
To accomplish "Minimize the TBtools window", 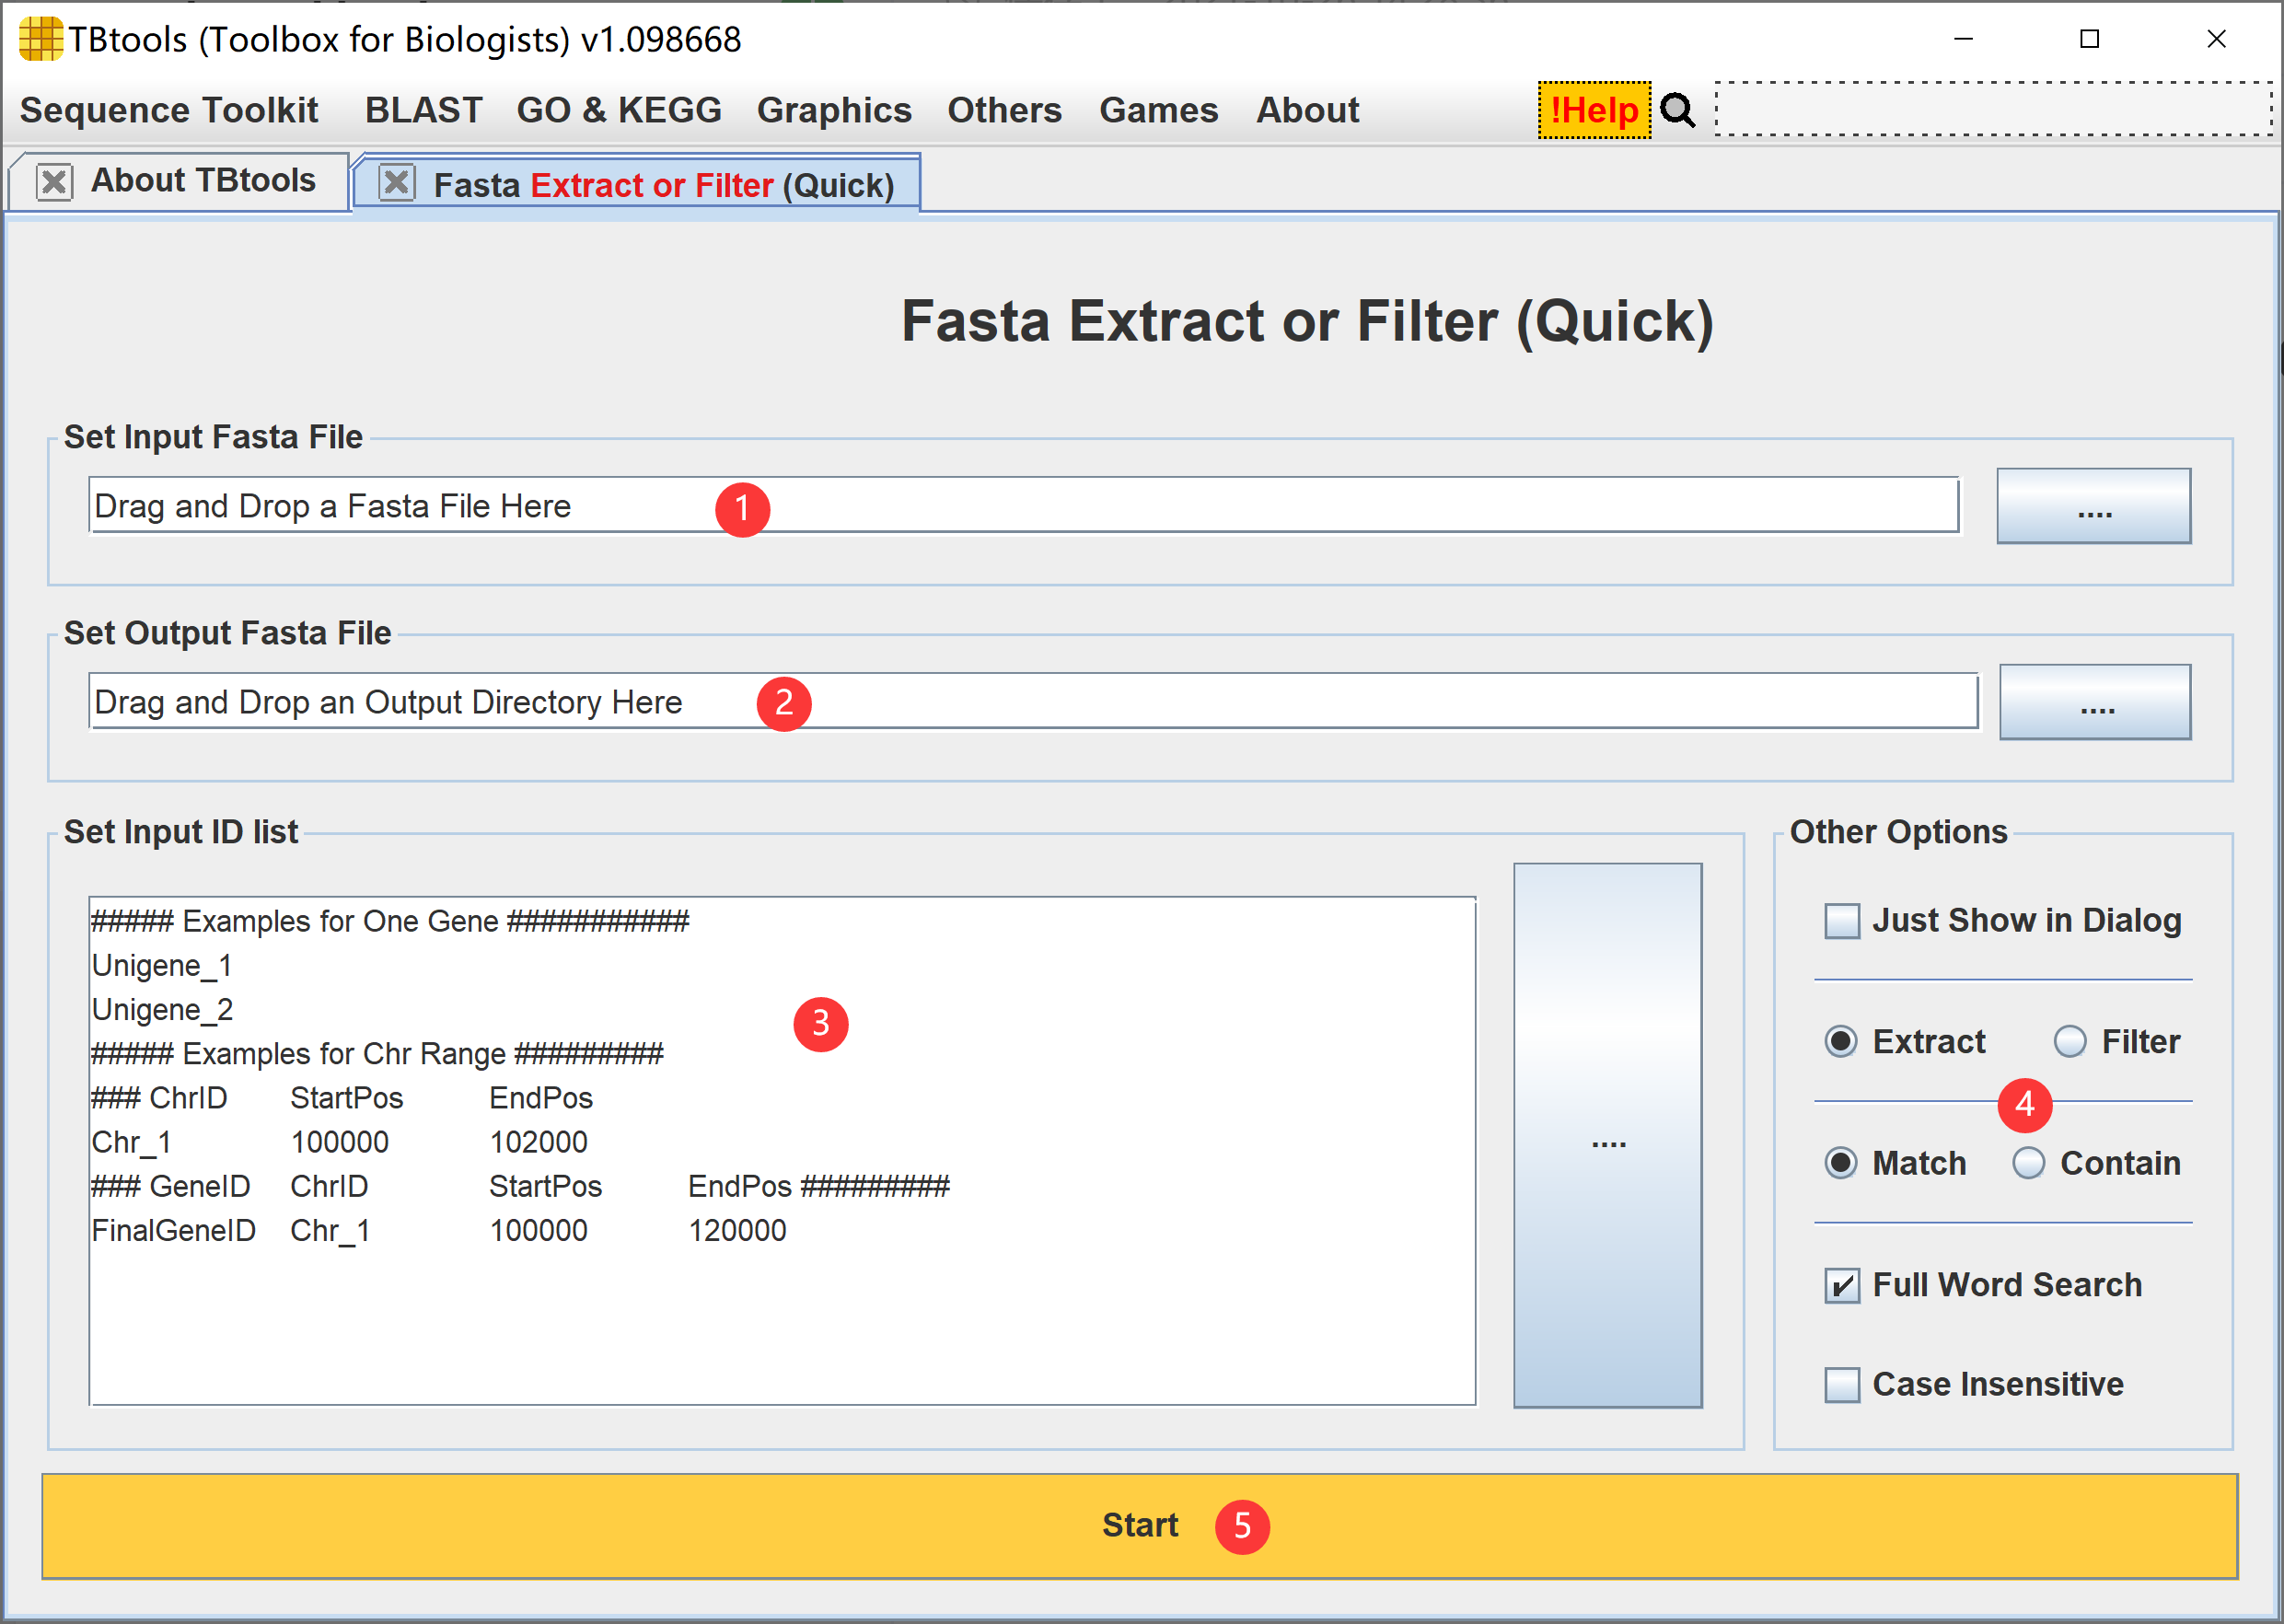I will click(1963, 39).
